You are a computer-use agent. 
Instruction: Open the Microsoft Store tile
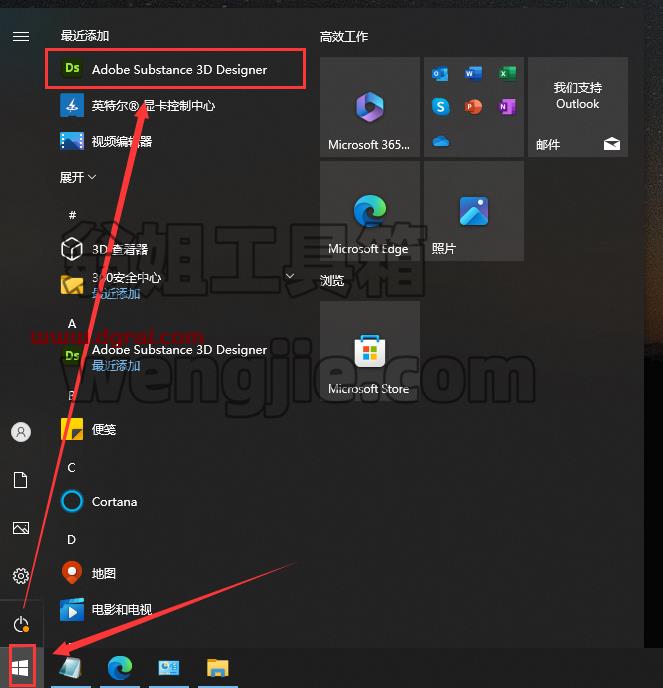tap(369, 351)
